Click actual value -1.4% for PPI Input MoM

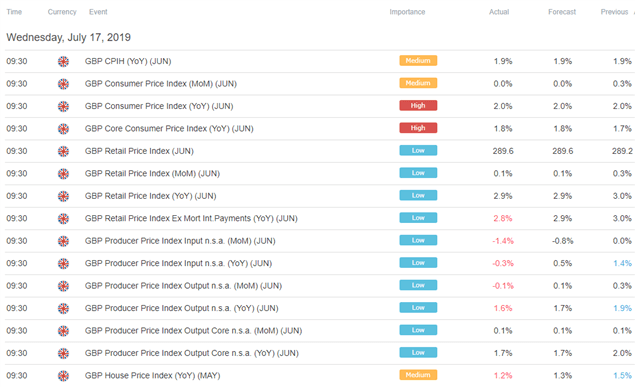[x=503, y=241]
